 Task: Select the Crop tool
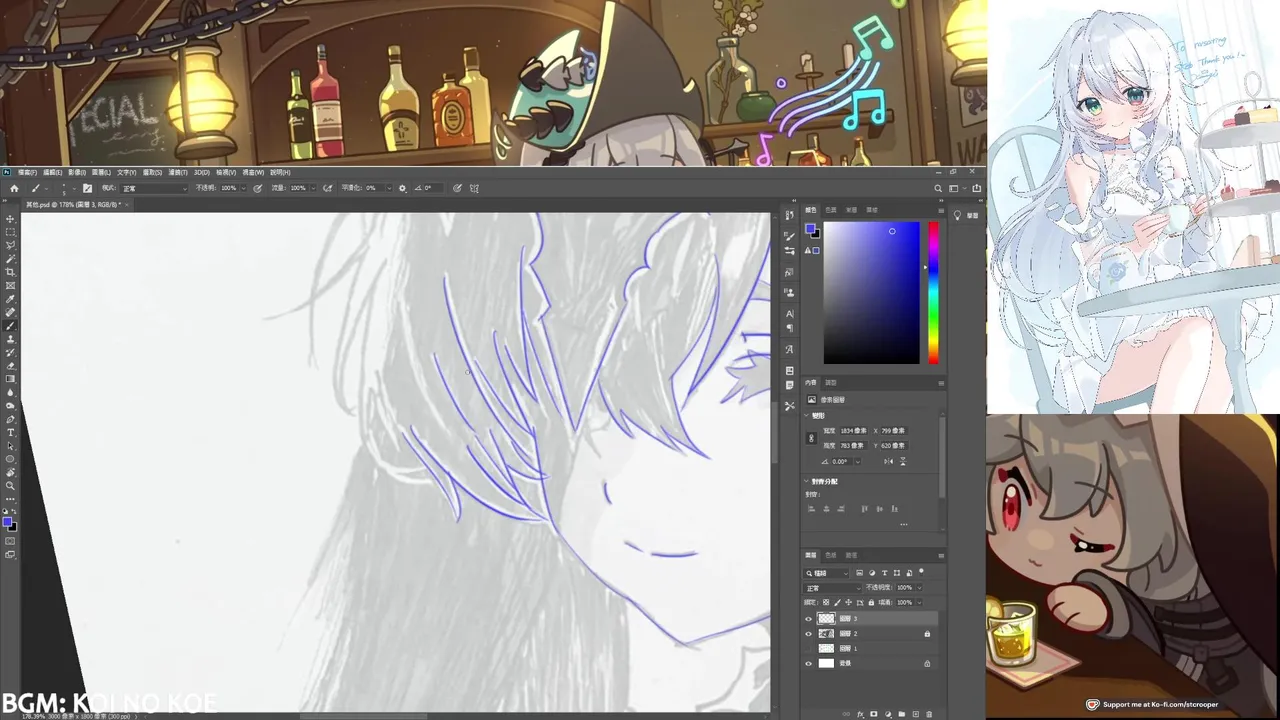point(10,272)
